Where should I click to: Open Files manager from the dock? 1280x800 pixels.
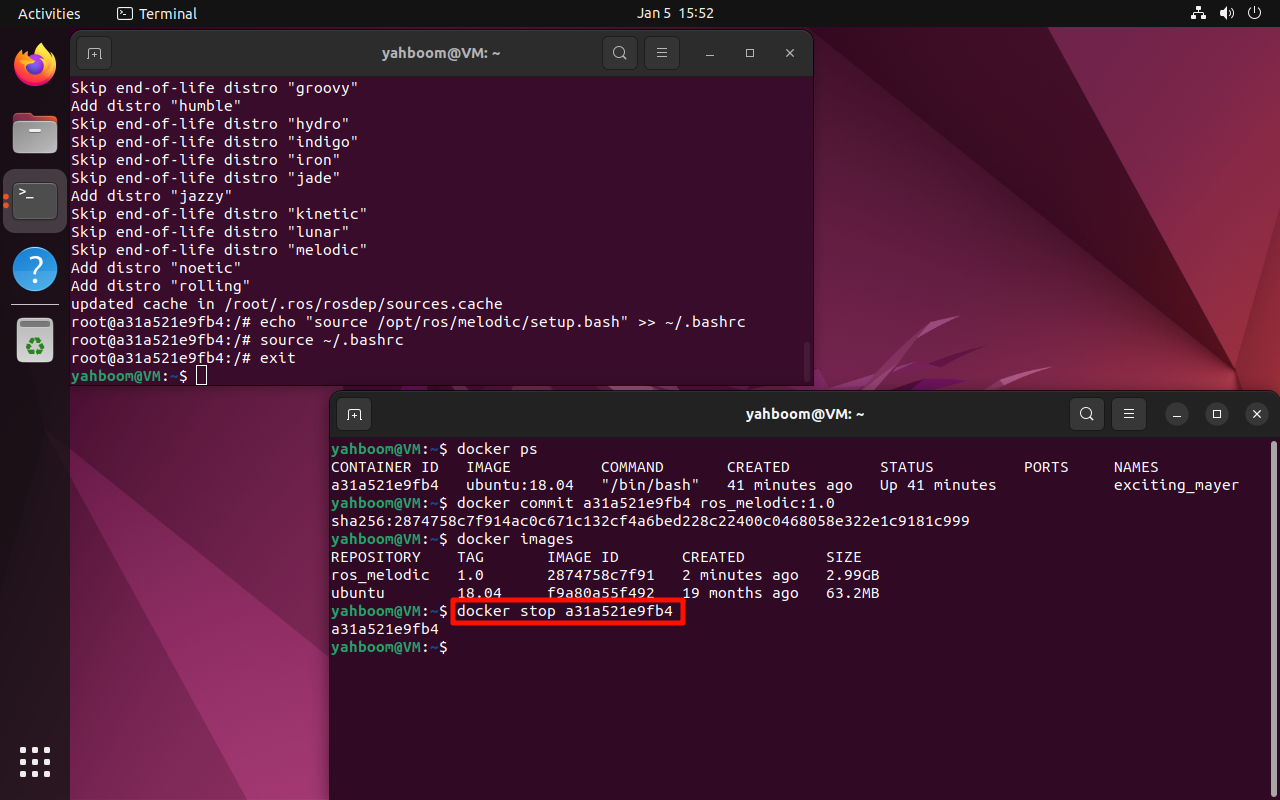35,133
